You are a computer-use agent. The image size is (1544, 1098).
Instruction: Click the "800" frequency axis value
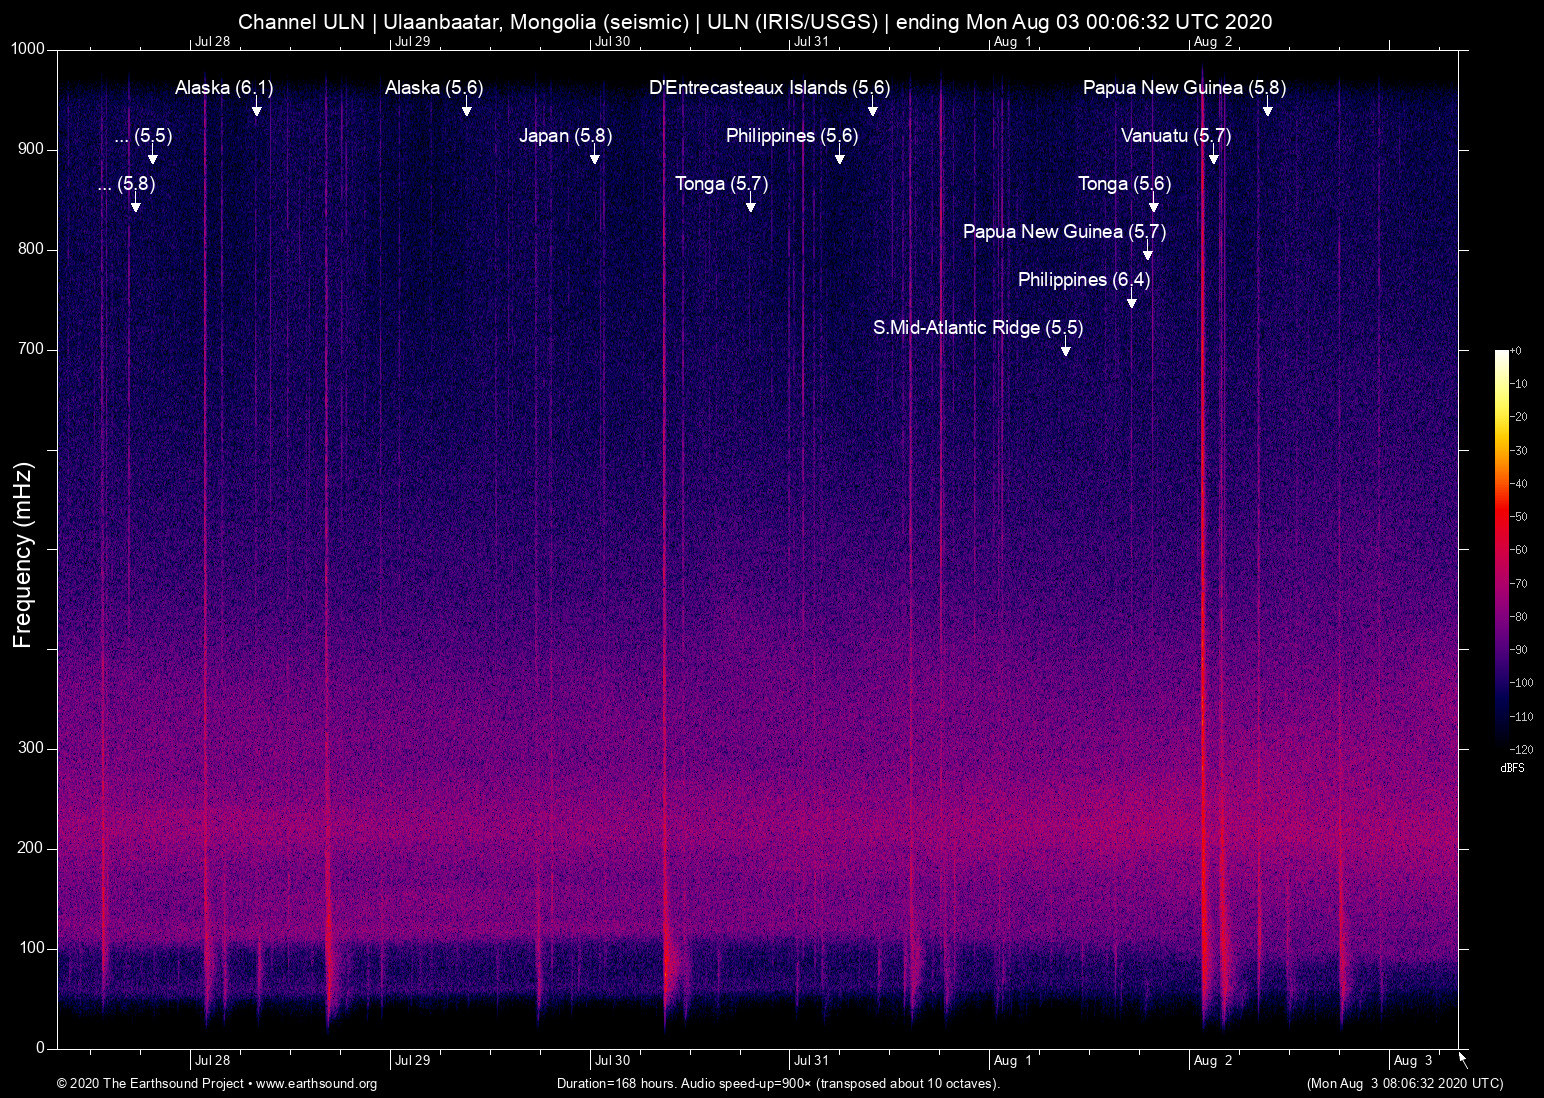tap(32, 249)
